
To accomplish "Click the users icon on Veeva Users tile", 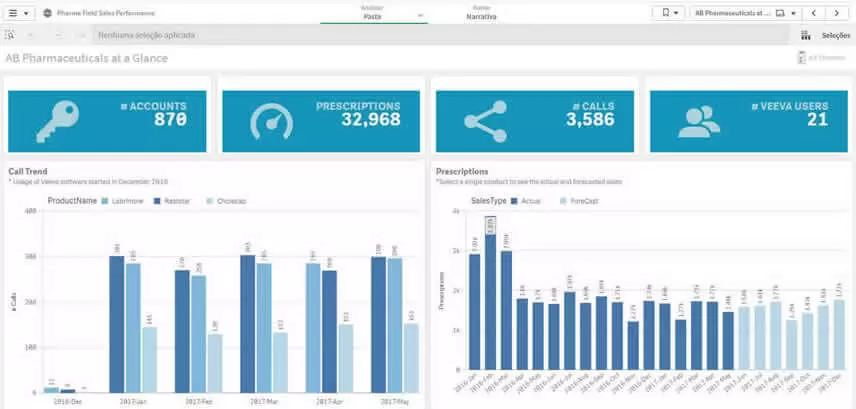I will [x=699, y=120].
